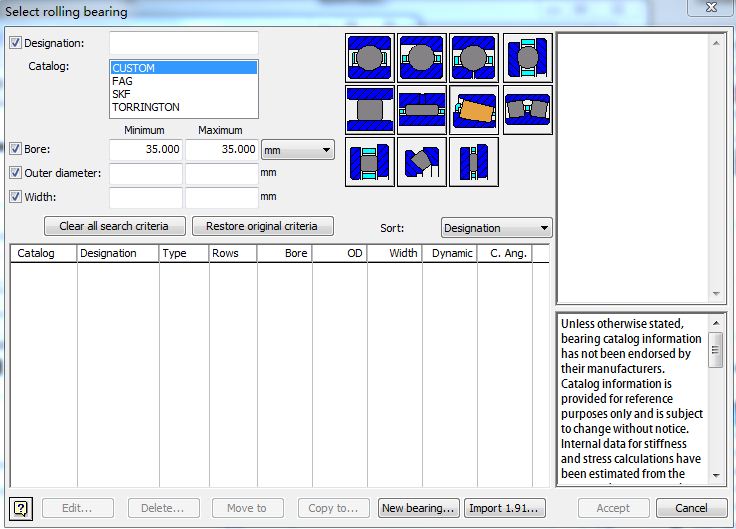Click the Catalog column header
The width and height of the screenshot is (736, 529).
(44, 253)
